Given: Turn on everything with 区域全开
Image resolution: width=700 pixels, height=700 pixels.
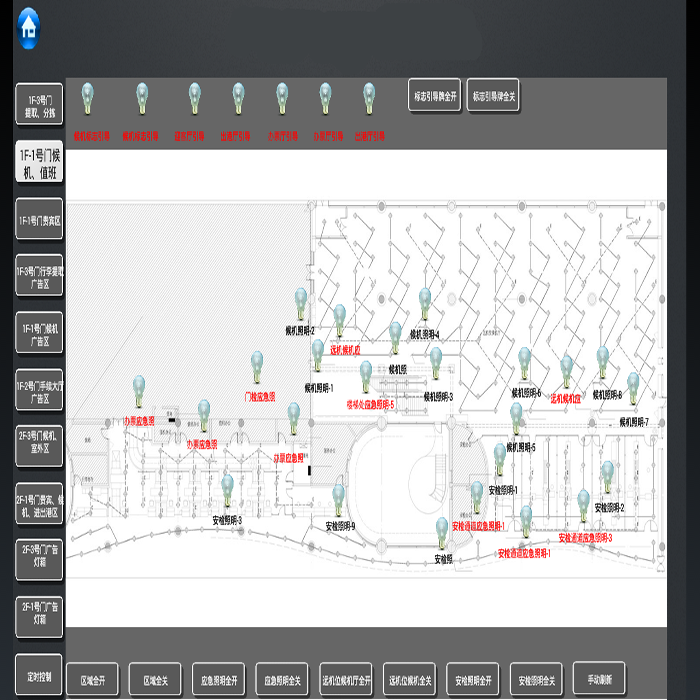Looking at the screenshot, I should [92, 679].
